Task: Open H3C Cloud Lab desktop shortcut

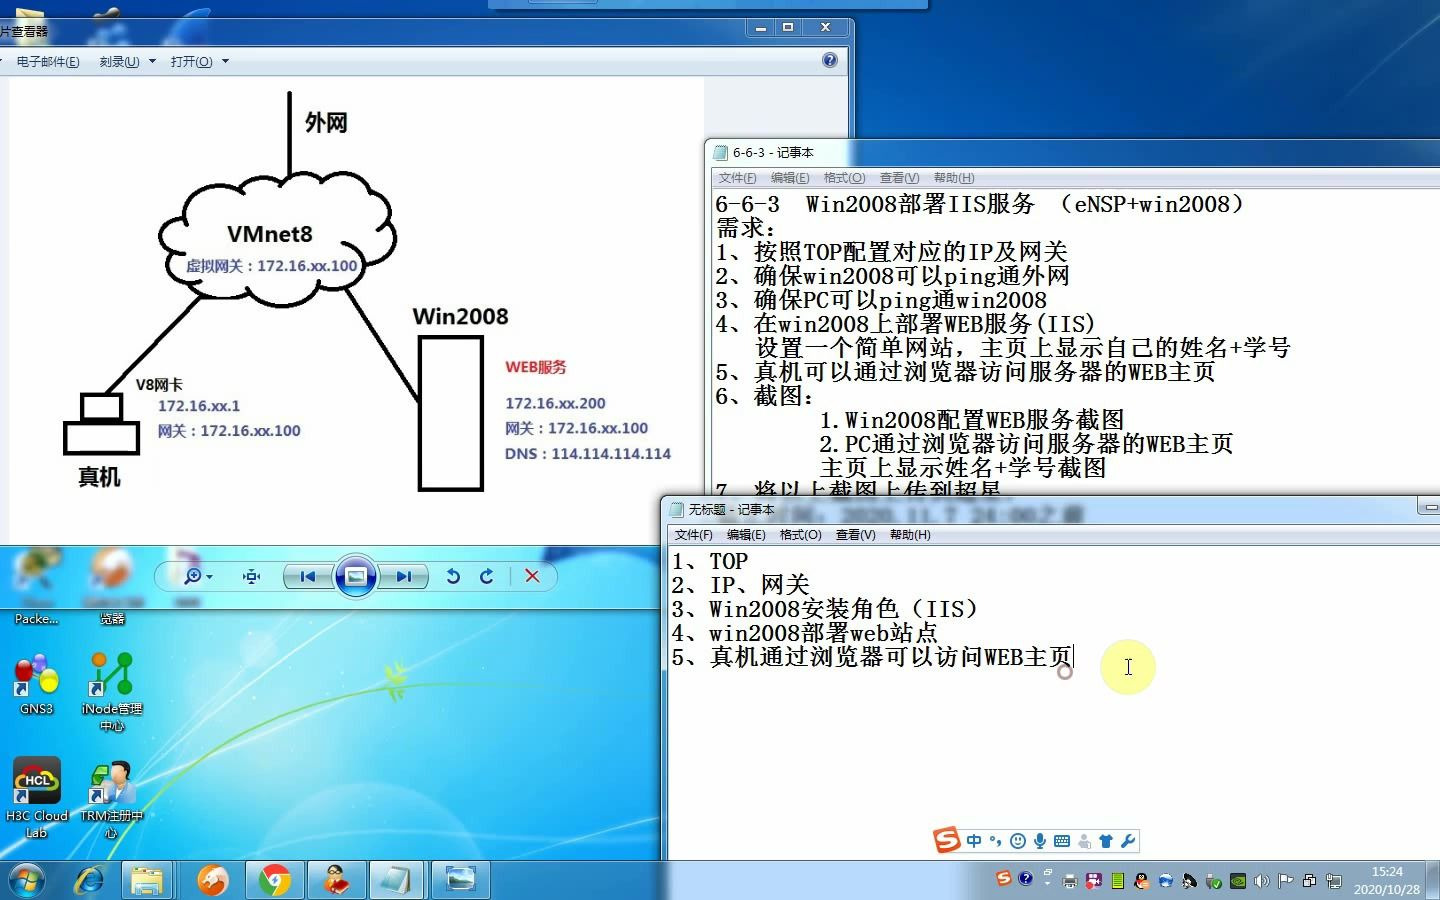Action: click(x=37, y=797)
